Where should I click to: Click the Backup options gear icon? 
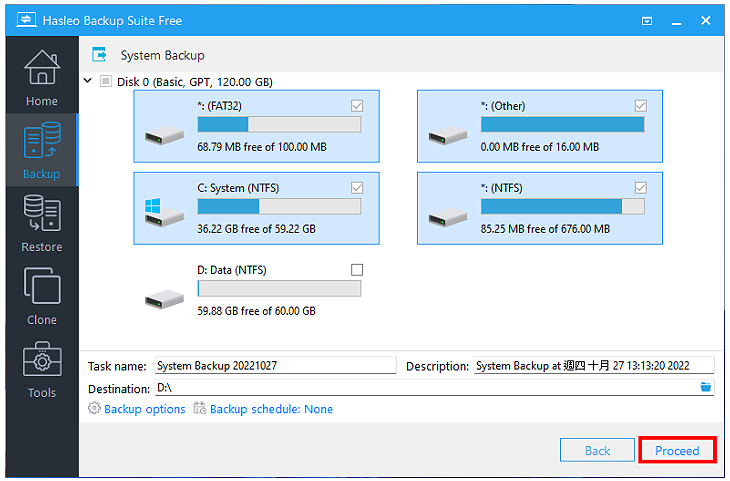(94, 408)
